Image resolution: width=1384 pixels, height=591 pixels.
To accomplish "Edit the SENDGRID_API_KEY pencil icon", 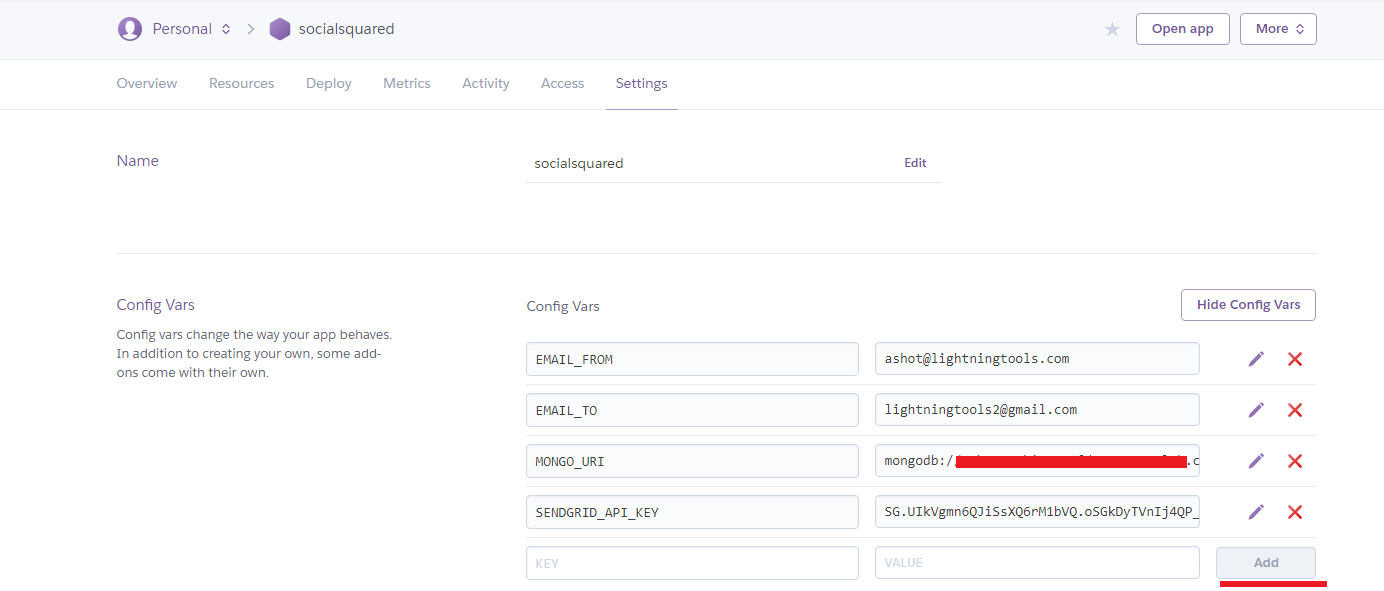I will [x=1256, y=512].
